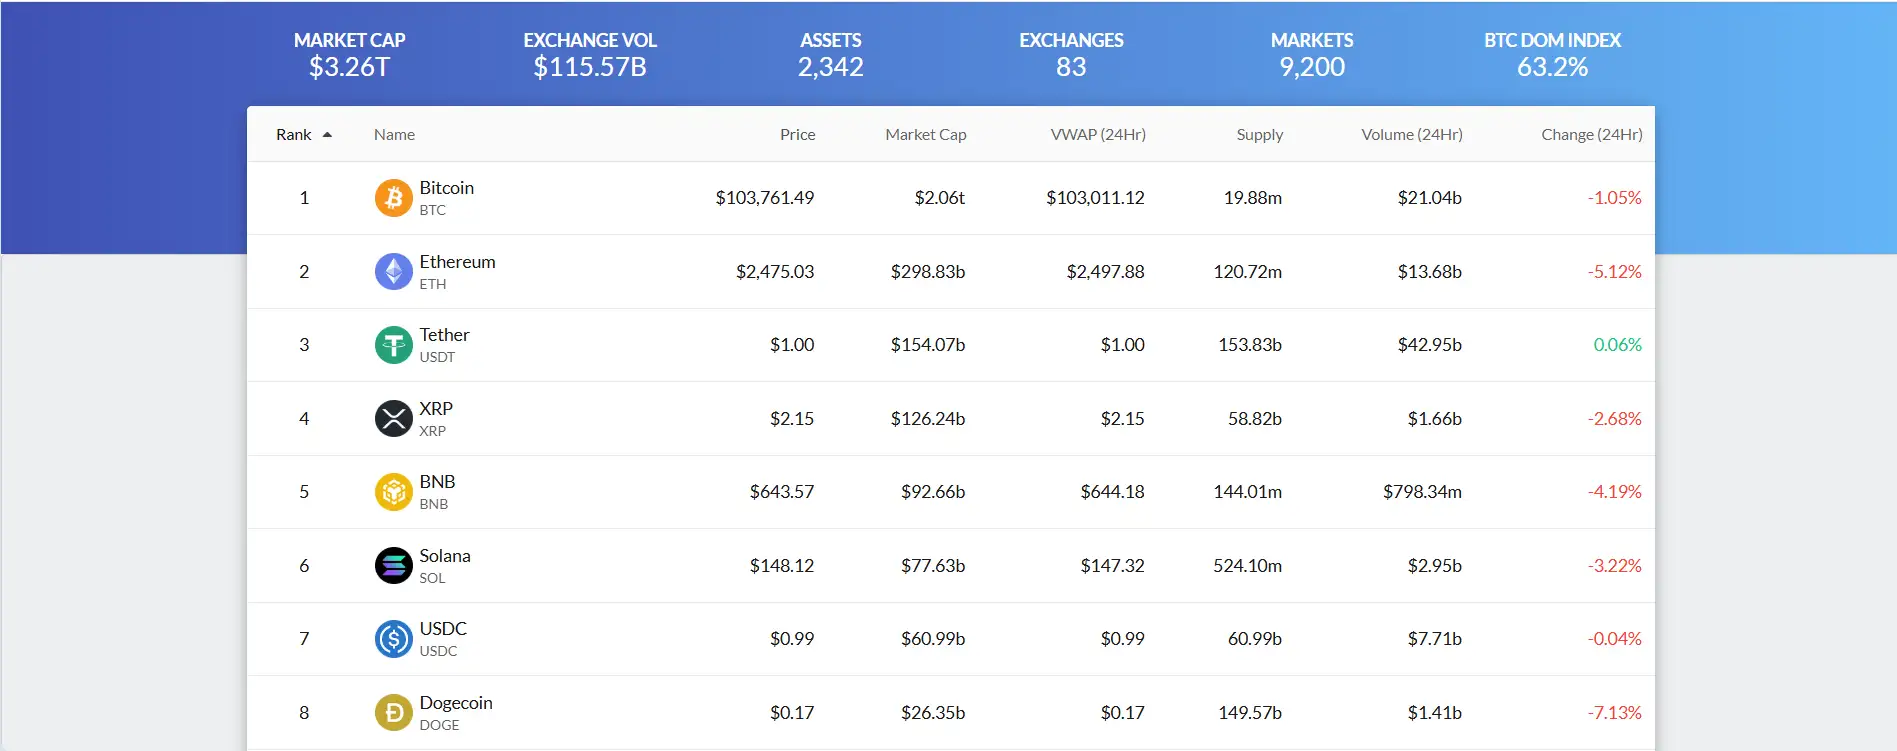Click the Bitcoin orange logo icon
Image resolution: width=1897 pixels, height=751 pixels.
393,198
